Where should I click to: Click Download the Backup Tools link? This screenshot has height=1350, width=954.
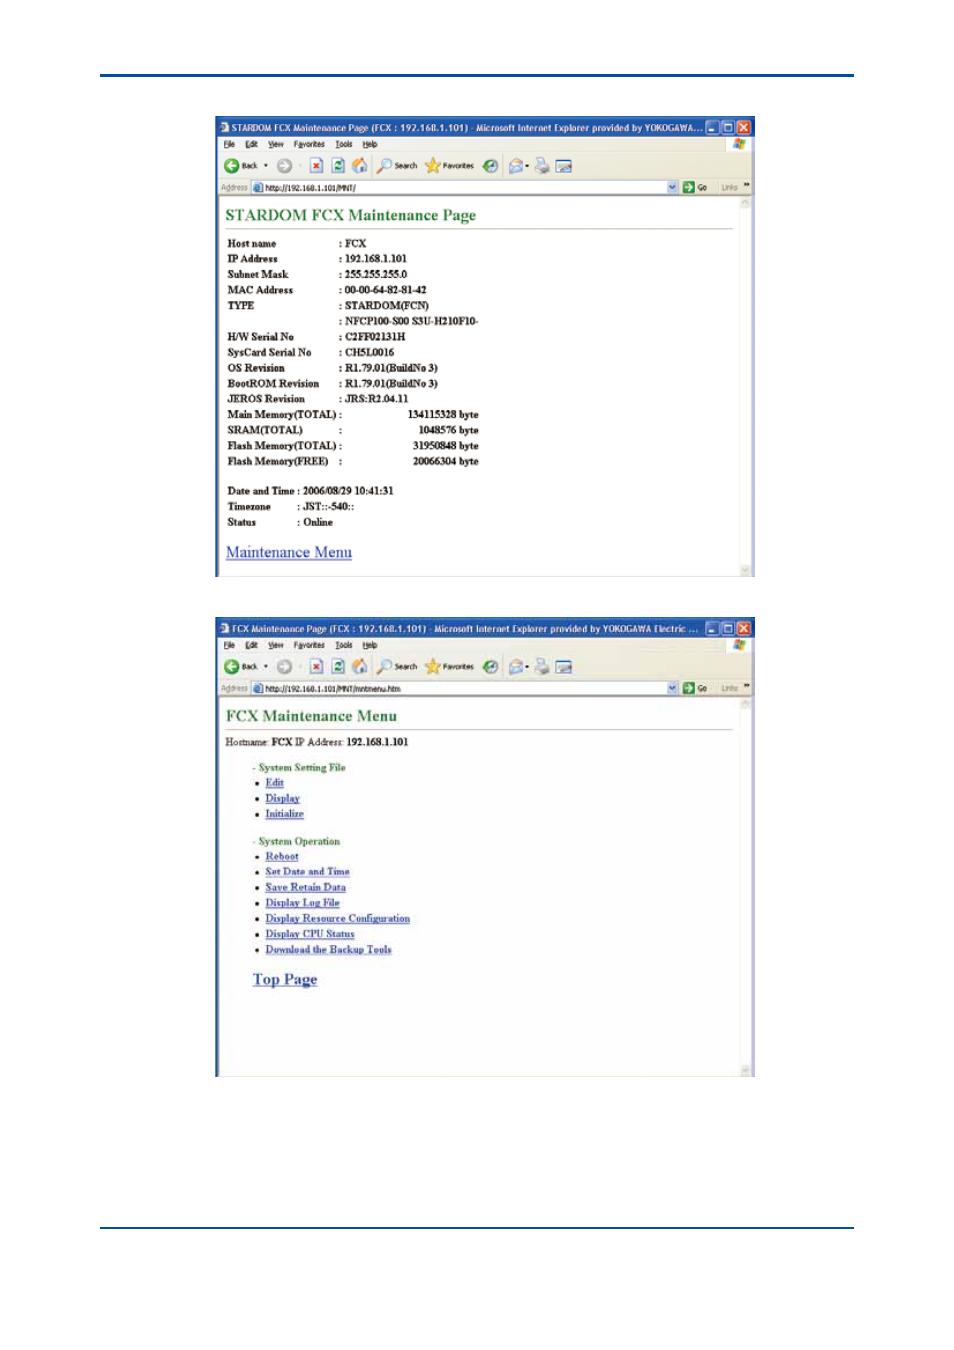point(328,950)
